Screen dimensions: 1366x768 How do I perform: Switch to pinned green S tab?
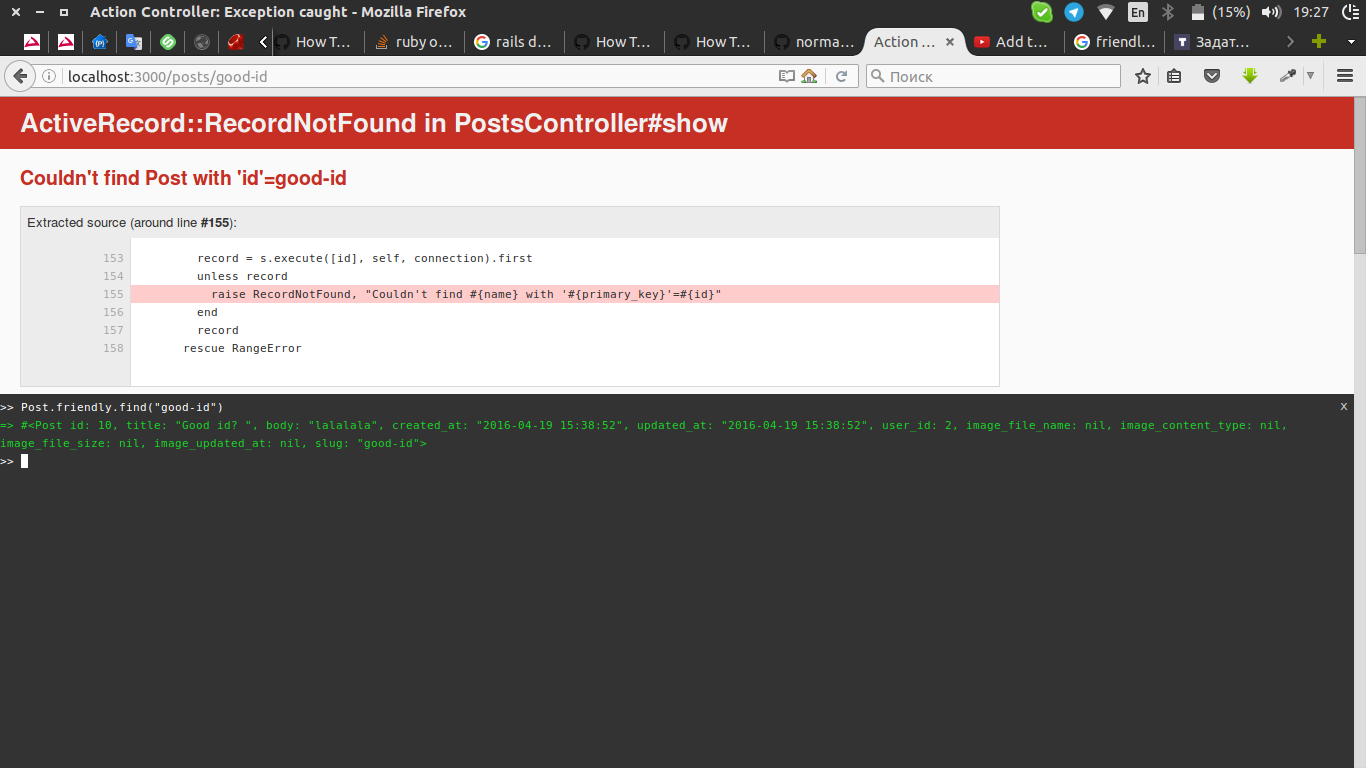168,42
